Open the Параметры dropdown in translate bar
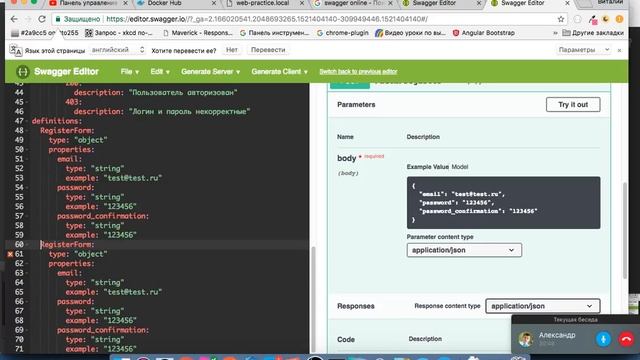Screen dimensions: 640x360 (x=584, y=50)
